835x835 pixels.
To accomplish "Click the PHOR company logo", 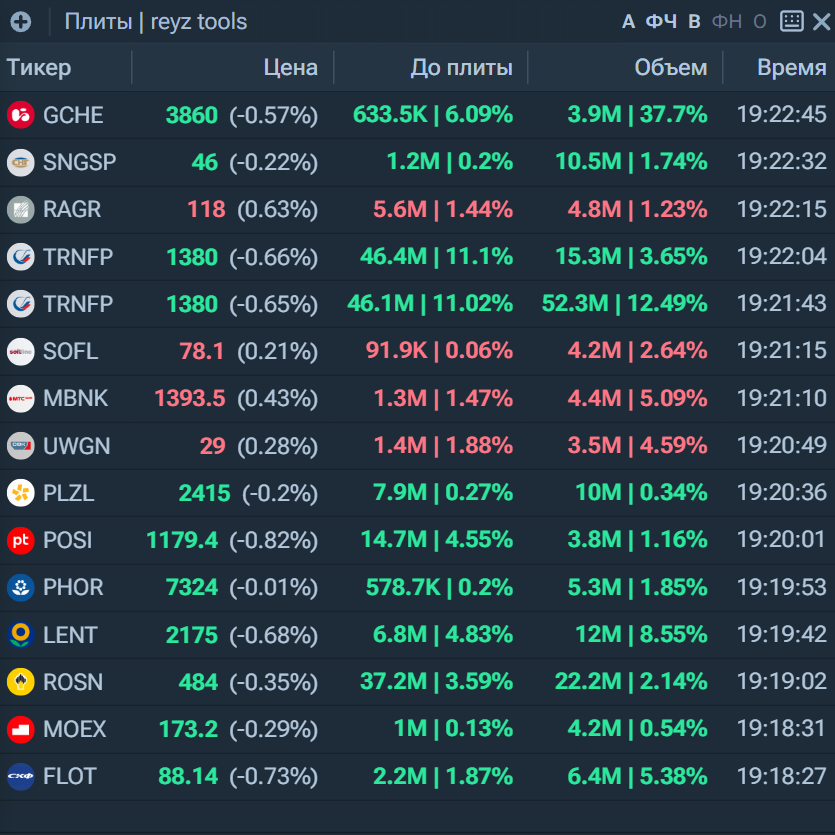I will (x=21, y=587).
